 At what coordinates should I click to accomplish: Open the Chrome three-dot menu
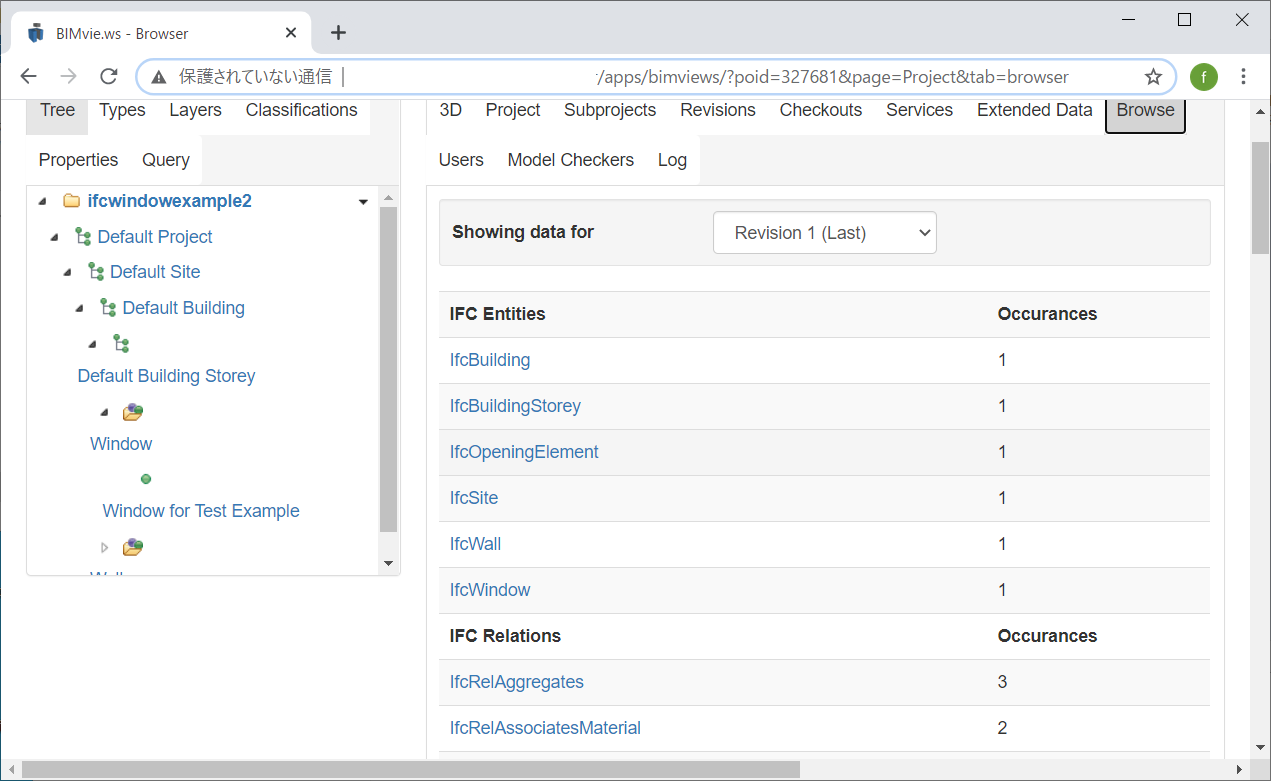tap(1243, 76)
